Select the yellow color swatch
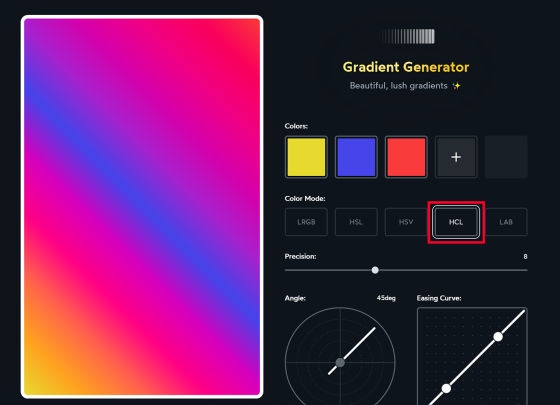 pyautogui.click(x=306, y=157)
